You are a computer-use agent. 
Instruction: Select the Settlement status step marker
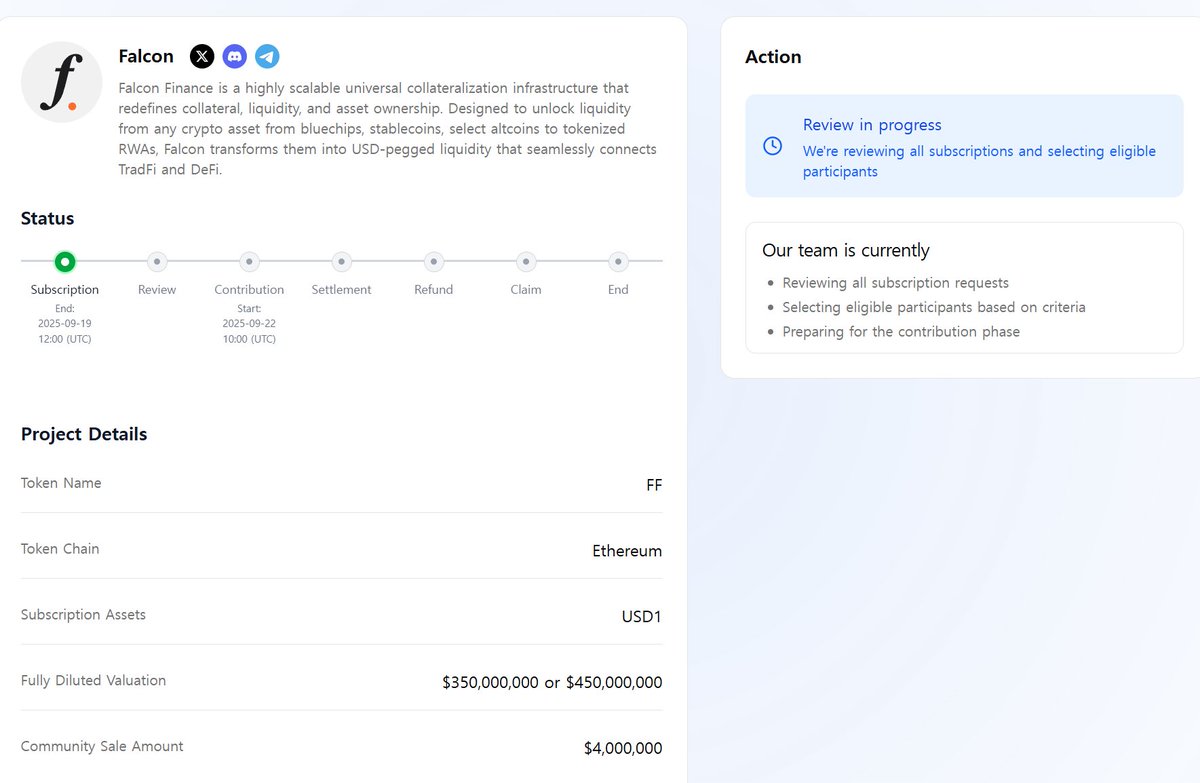[341, 261]
